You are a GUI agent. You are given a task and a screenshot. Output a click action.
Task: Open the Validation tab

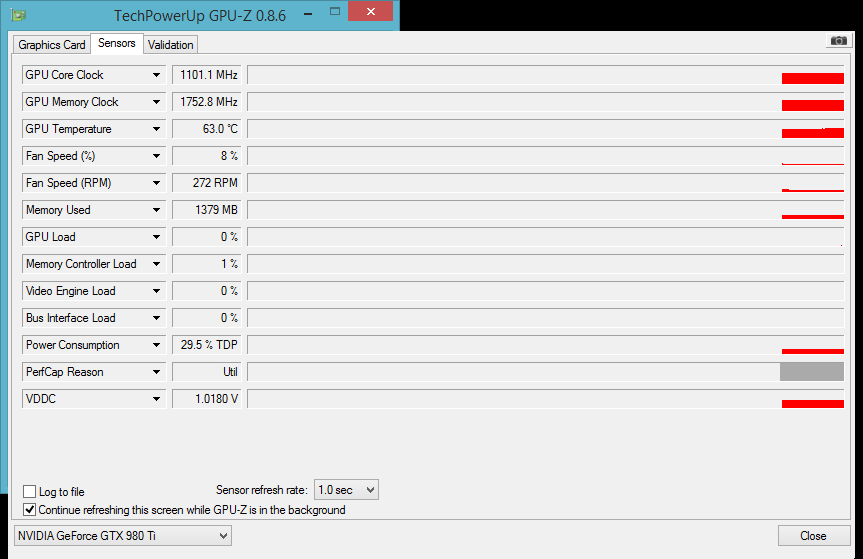click(171, 45)
